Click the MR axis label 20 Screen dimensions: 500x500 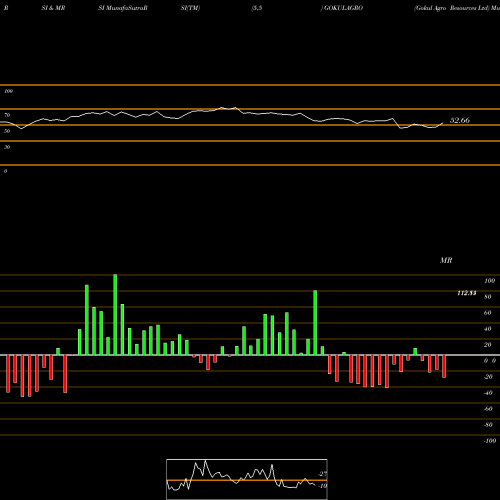coord(488,345)
